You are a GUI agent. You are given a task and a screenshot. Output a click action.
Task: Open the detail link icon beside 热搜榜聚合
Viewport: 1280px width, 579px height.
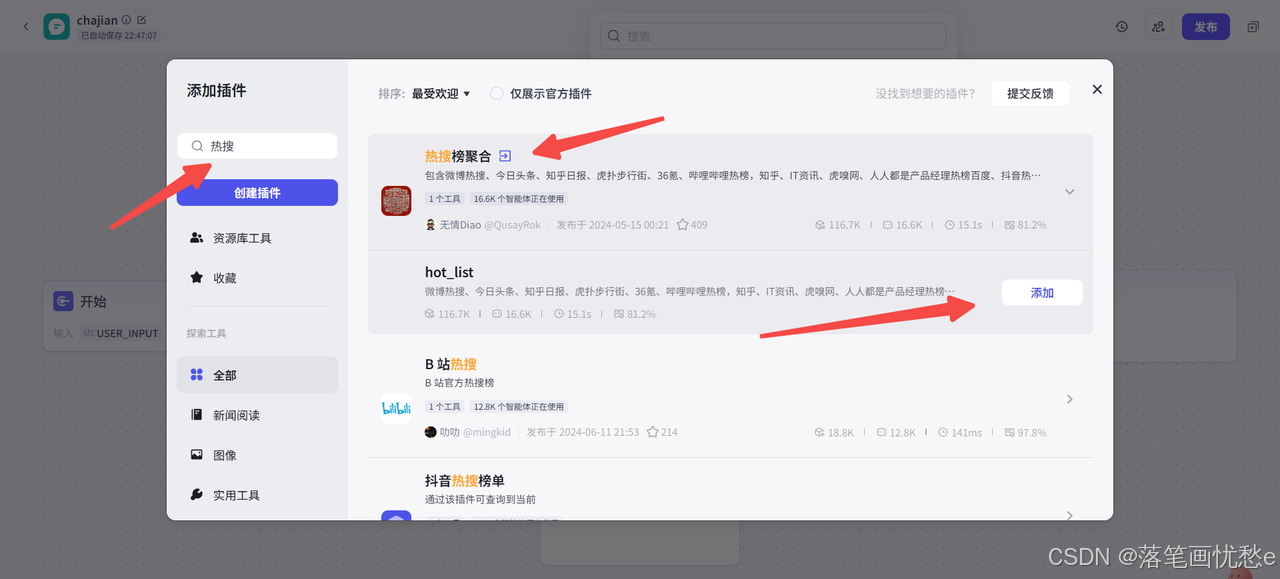click(x=505, y=156)
